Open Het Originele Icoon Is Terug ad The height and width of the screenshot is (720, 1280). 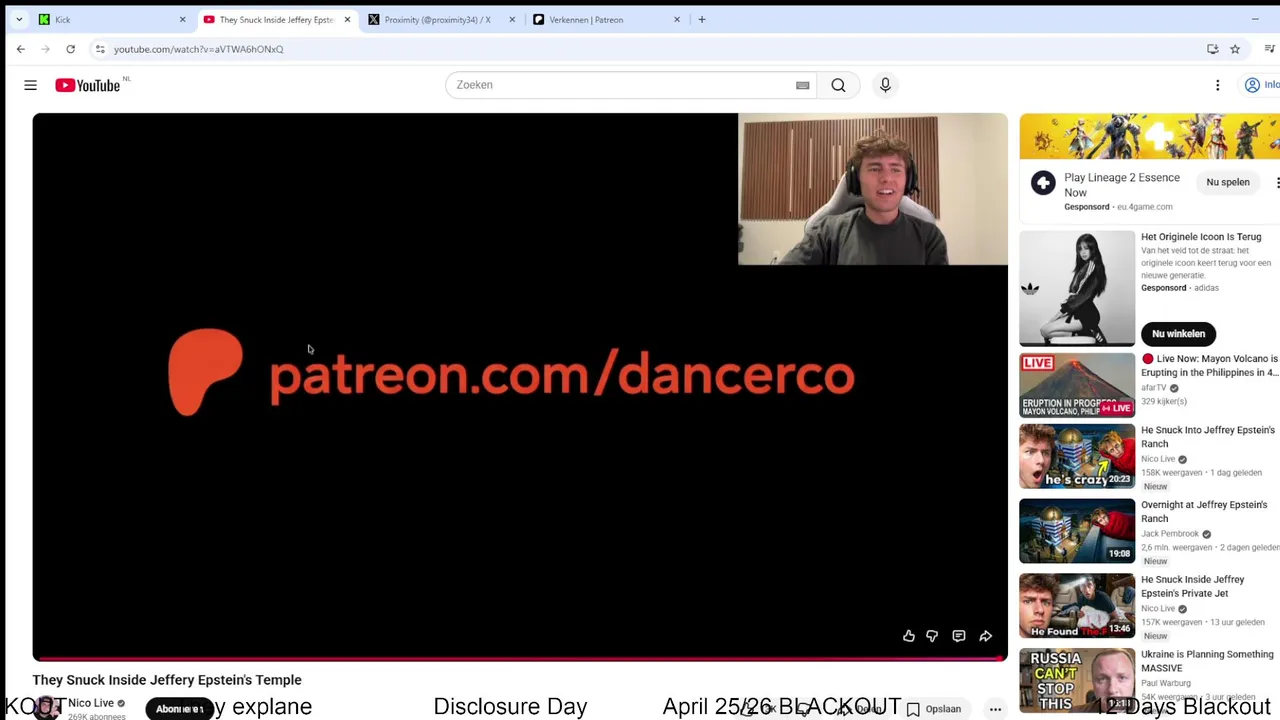(x=1201, y=237)
